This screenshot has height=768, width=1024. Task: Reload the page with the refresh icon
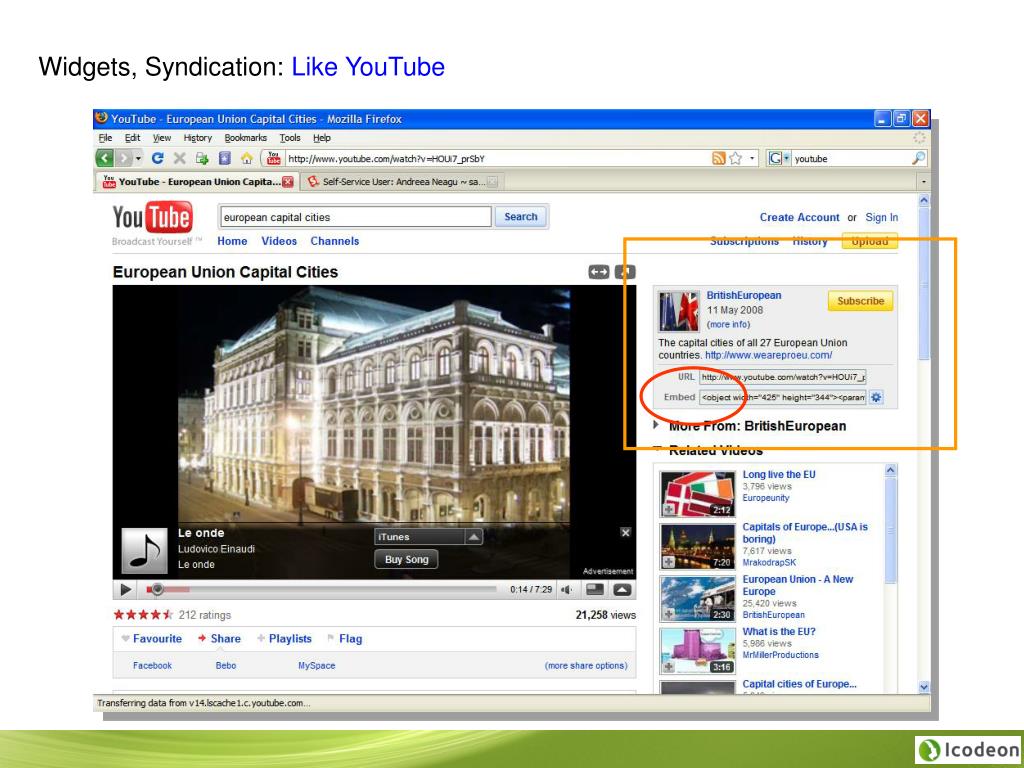pos(157,158)
